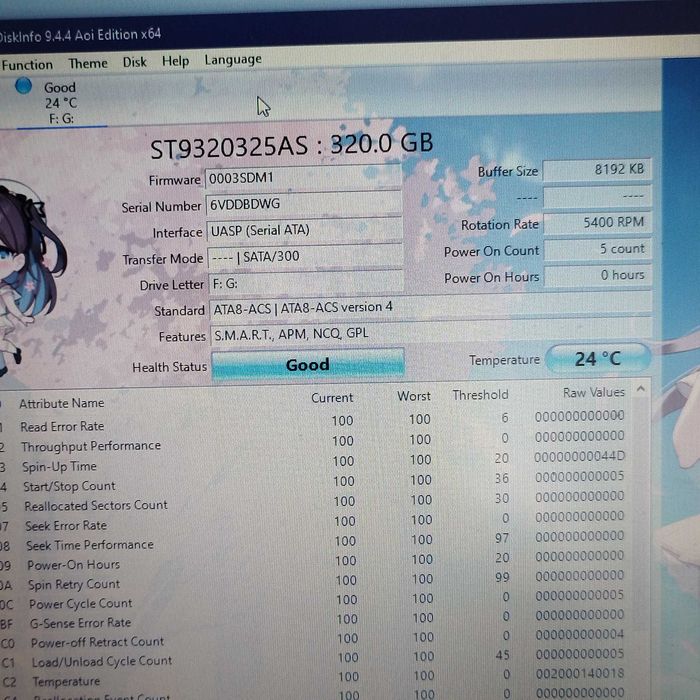
Task: Click threshold value 97 of Seek Time Performance
Action: [502, 538]
